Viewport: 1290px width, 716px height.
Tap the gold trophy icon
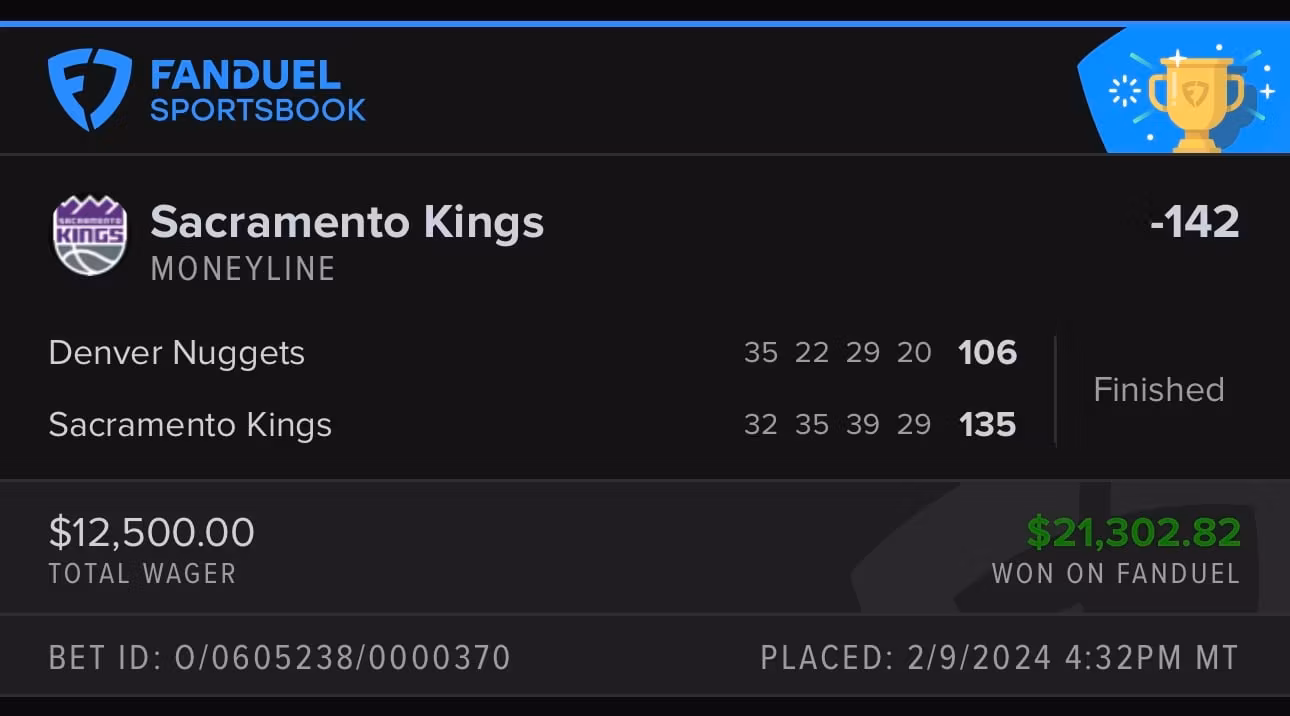1196,98
